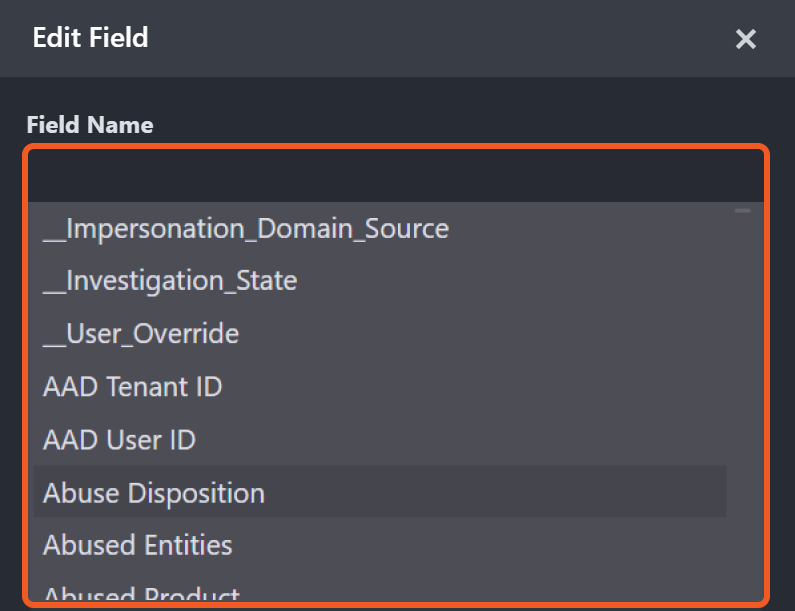This screenshot has width=795, height=611.
Task: Select AAD Tenant ID field
Action: (x=132, y=386)
